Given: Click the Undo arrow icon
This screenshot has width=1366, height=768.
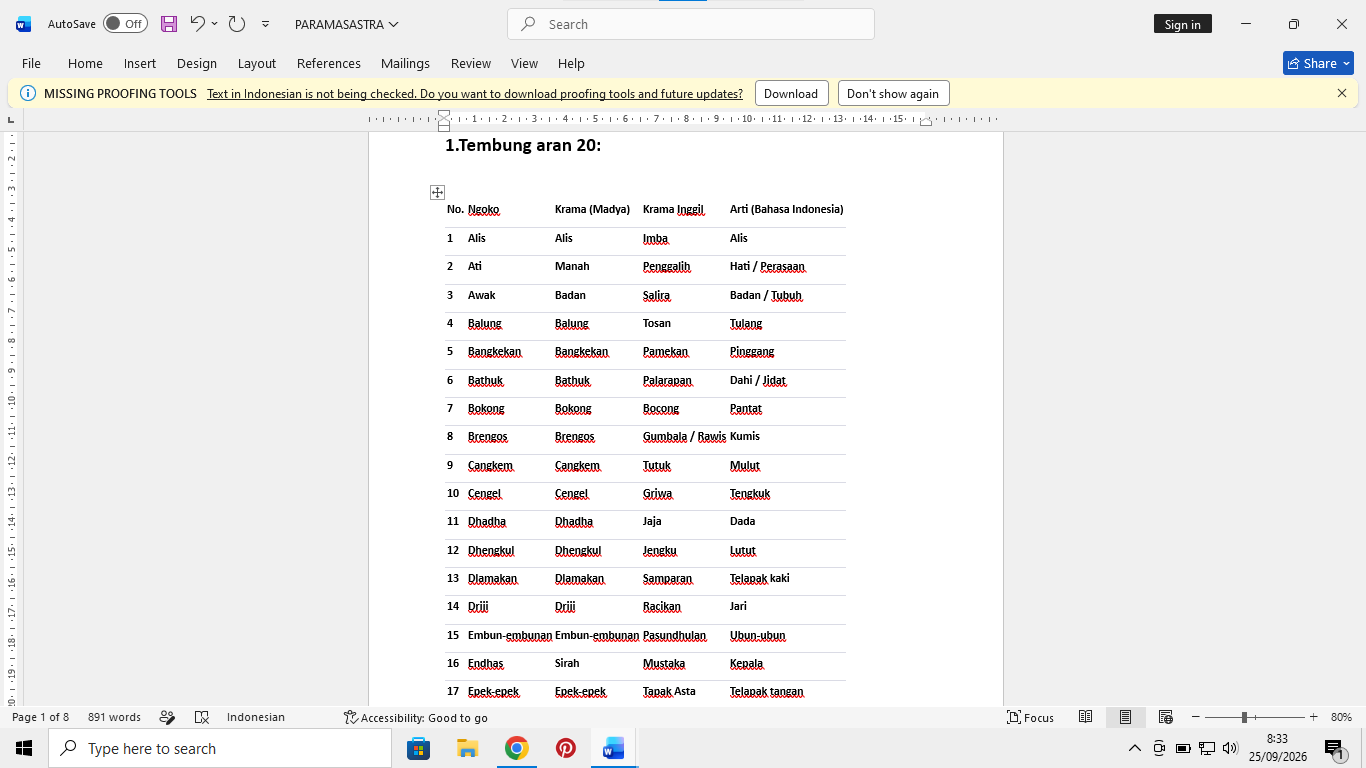Looking at the screenshot, I should click(x=198, y=23).
